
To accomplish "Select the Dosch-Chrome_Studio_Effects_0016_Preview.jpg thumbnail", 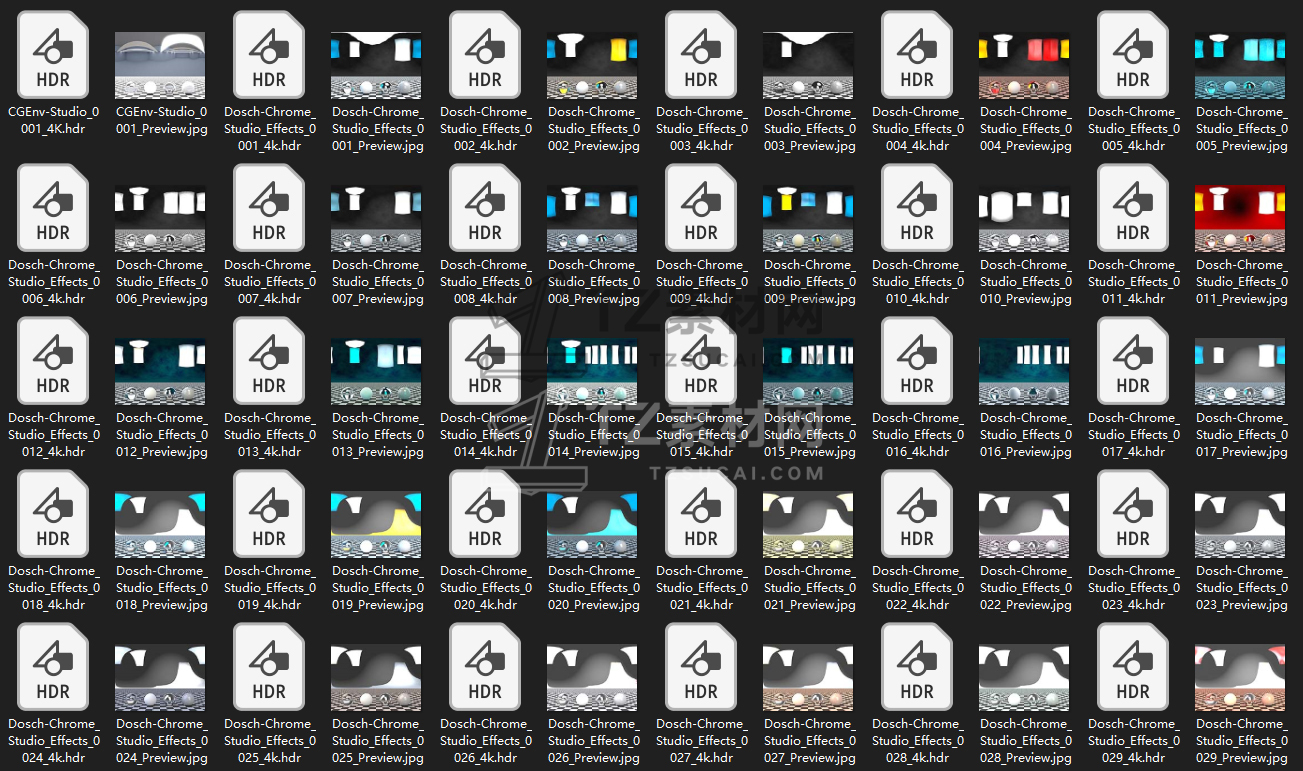I will pyautogui.click(x=1025, y=372).
